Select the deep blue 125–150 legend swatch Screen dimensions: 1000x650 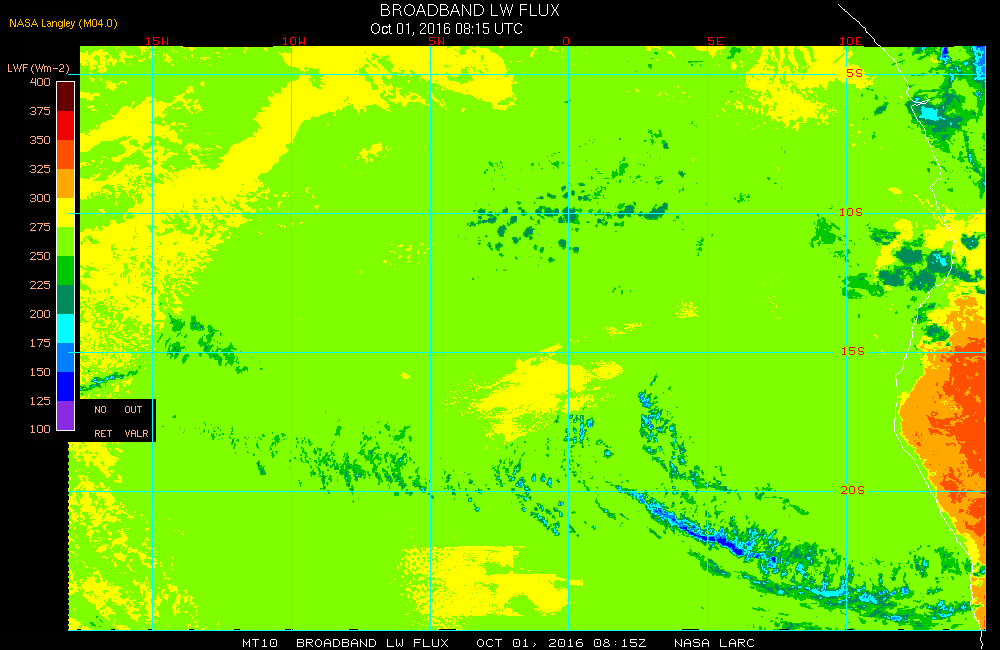[66, 386]
